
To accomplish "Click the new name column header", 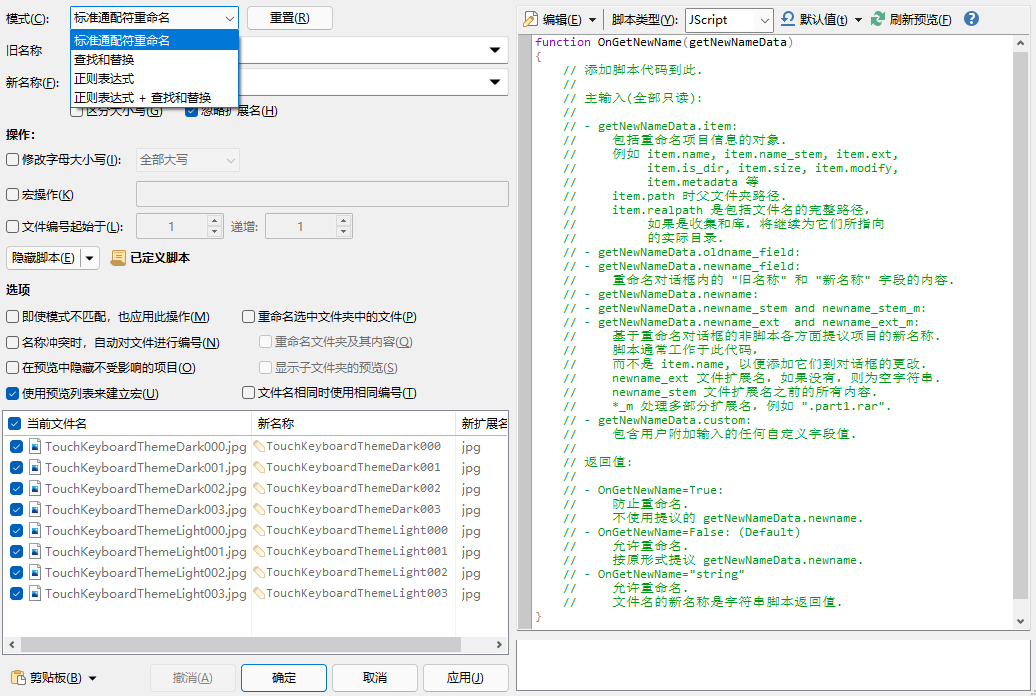I will coord(353,424).
